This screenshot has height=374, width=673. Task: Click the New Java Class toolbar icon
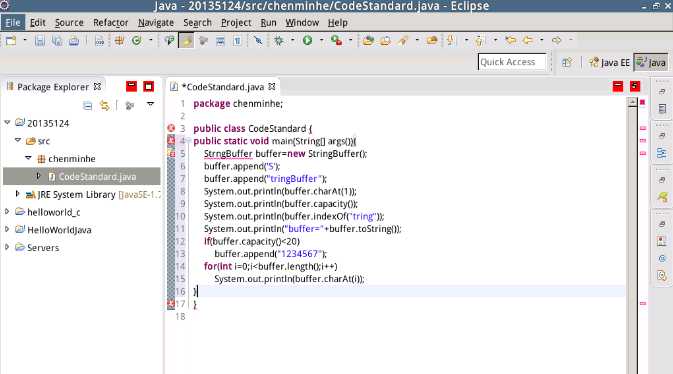(x=136, y=41)
